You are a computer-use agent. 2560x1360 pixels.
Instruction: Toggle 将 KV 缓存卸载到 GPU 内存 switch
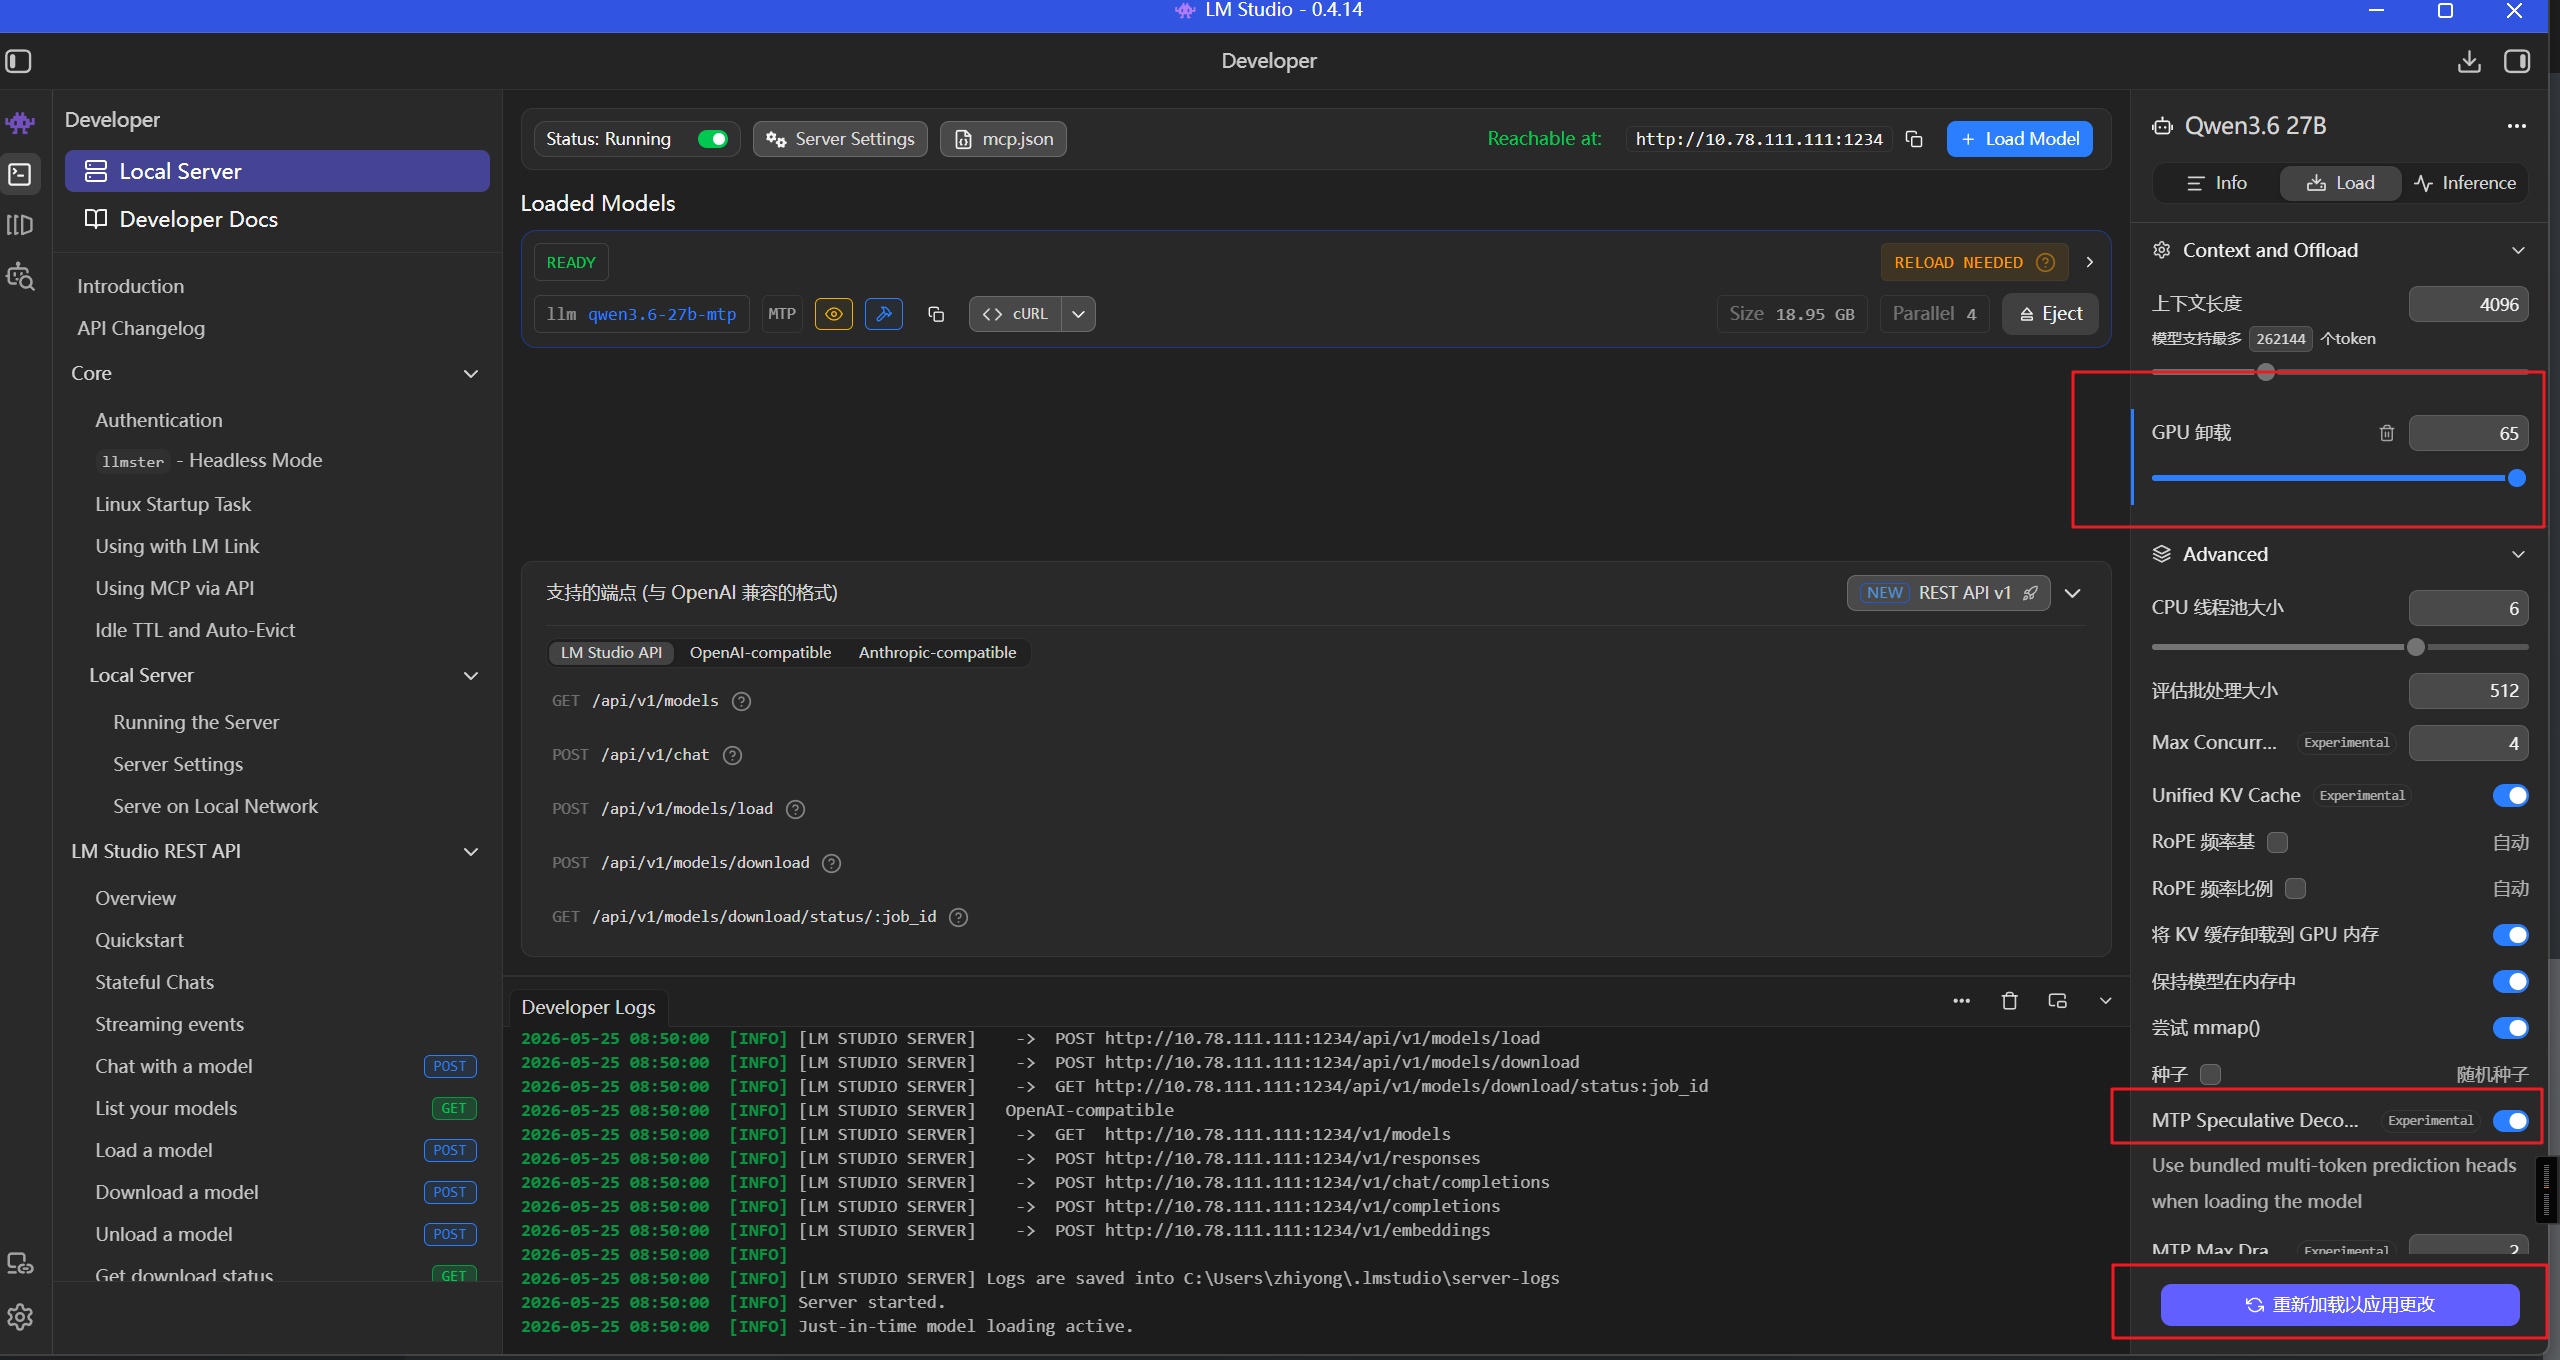coord(2510,934)
